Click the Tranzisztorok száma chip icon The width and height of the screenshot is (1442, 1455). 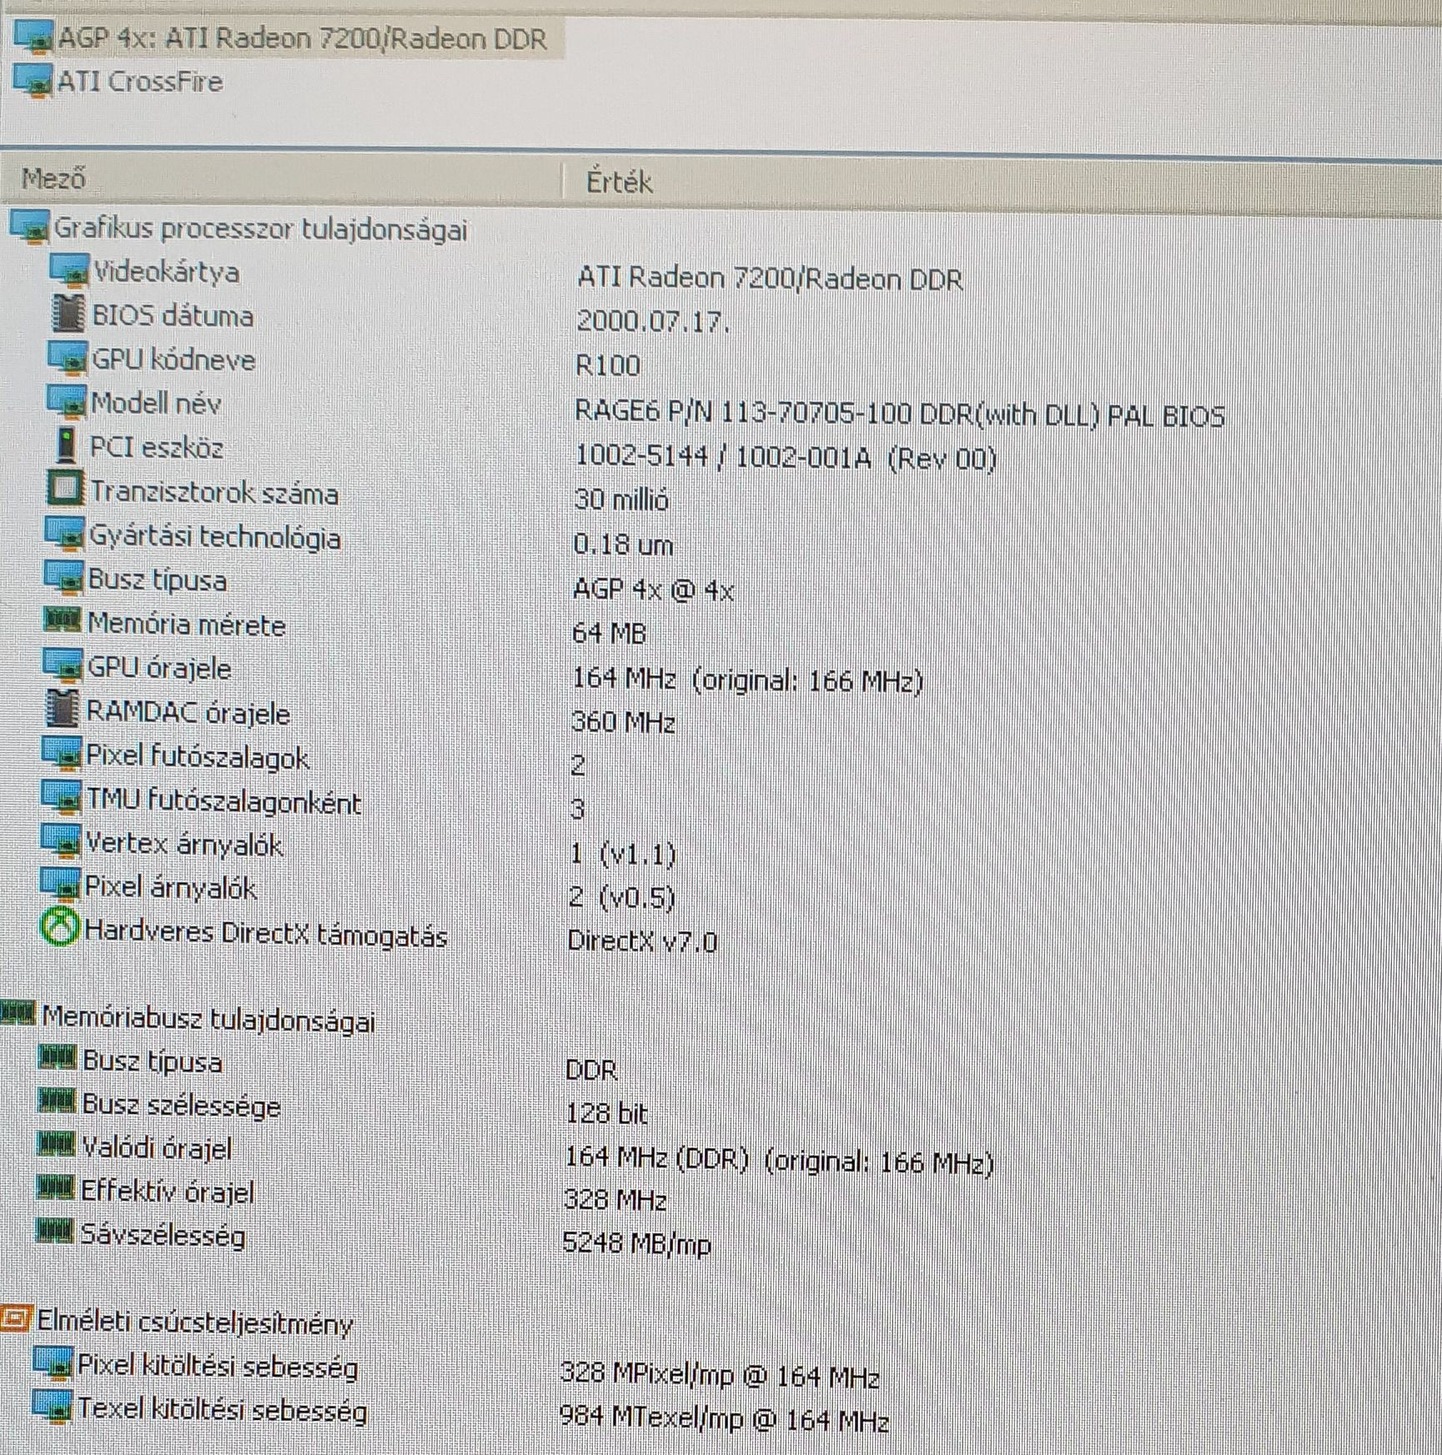(x=65, y=489)
